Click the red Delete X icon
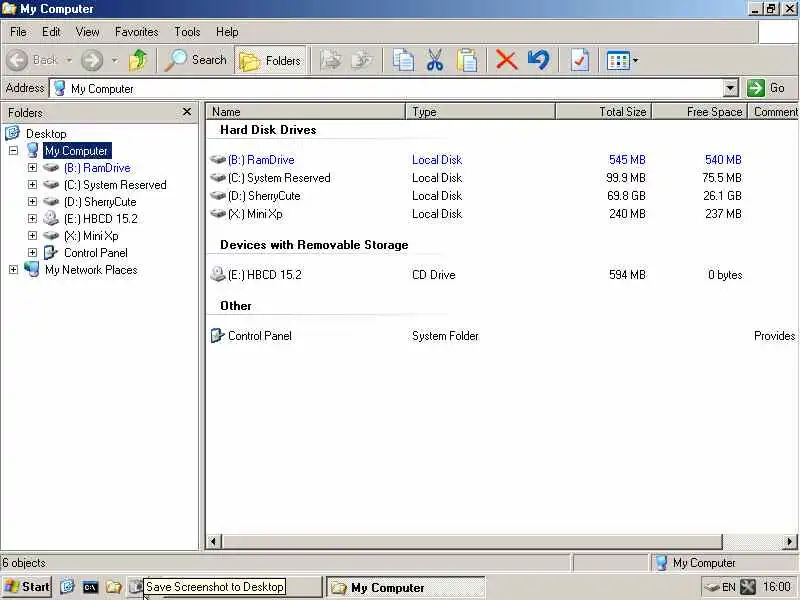800x600 pixels. (506, 60)
